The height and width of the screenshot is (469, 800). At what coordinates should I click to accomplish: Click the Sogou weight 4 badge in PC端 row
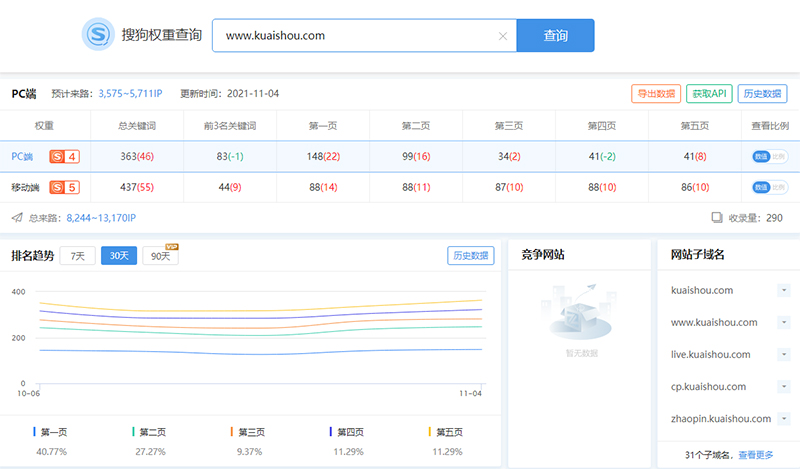point(64,157)
